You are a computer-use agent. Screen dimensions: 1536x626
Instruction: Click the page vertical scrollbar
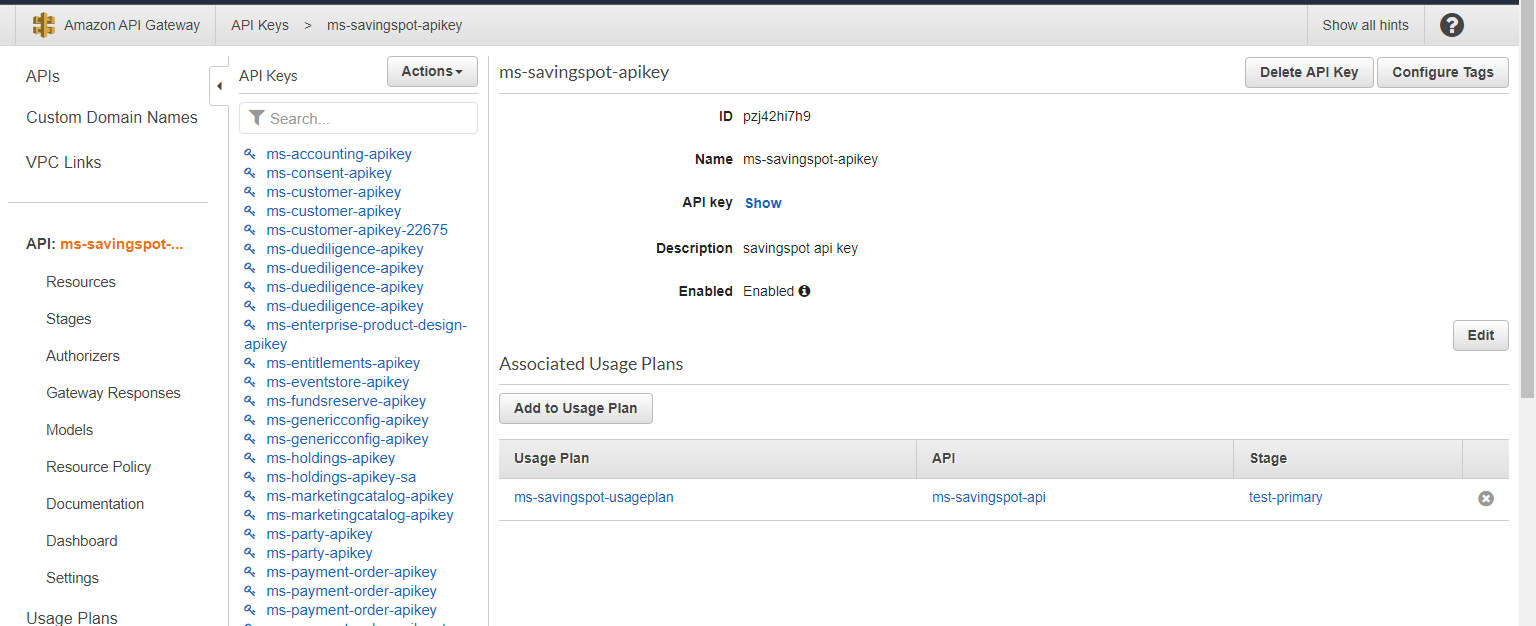(1527, 200)
